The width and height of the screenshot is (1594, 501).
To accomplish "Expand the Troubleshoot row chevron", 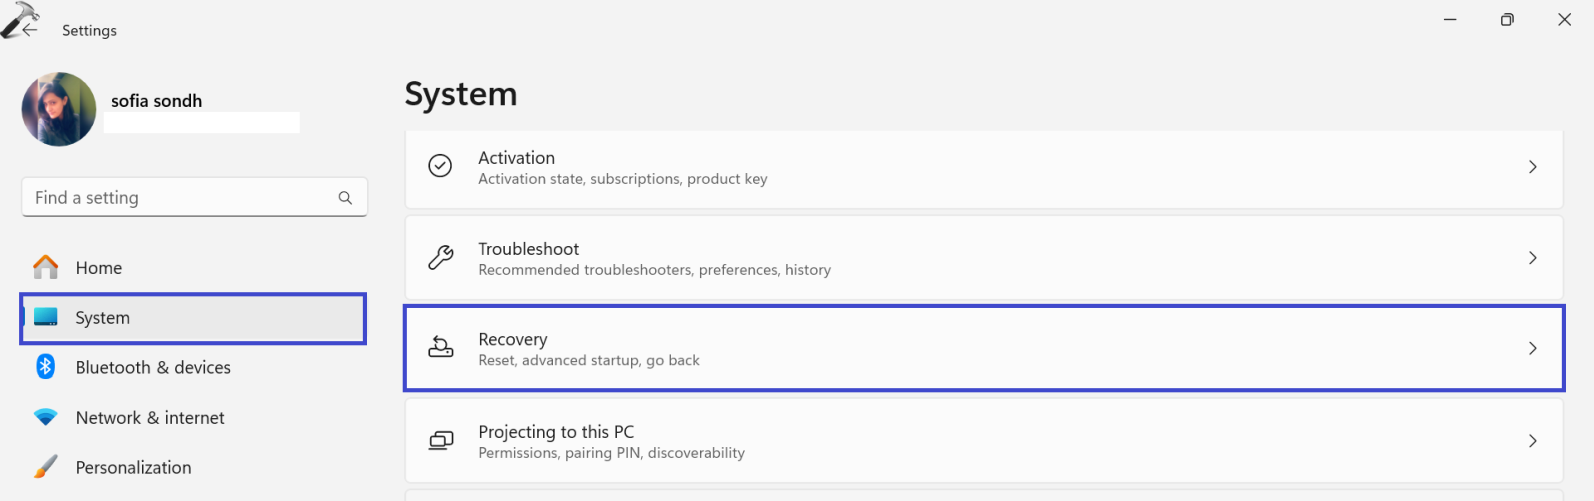I will pos(1532,258).
